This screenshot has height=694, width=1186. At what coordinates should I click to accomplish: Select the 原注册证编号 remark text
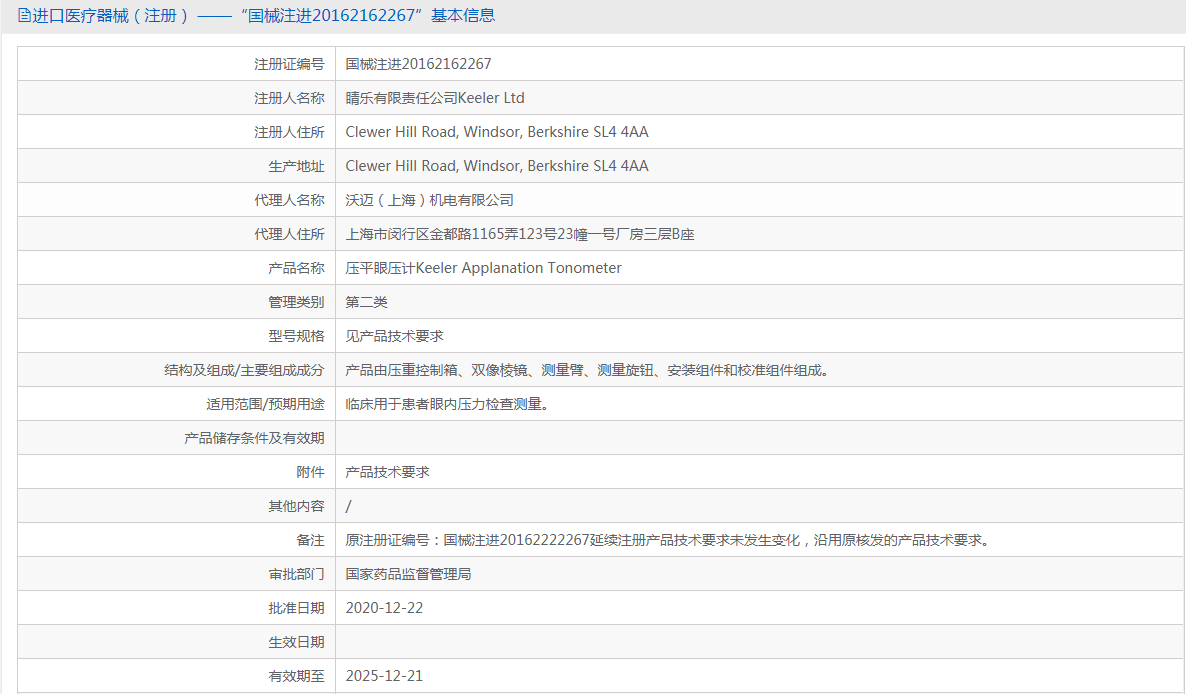tap(669, 541)
